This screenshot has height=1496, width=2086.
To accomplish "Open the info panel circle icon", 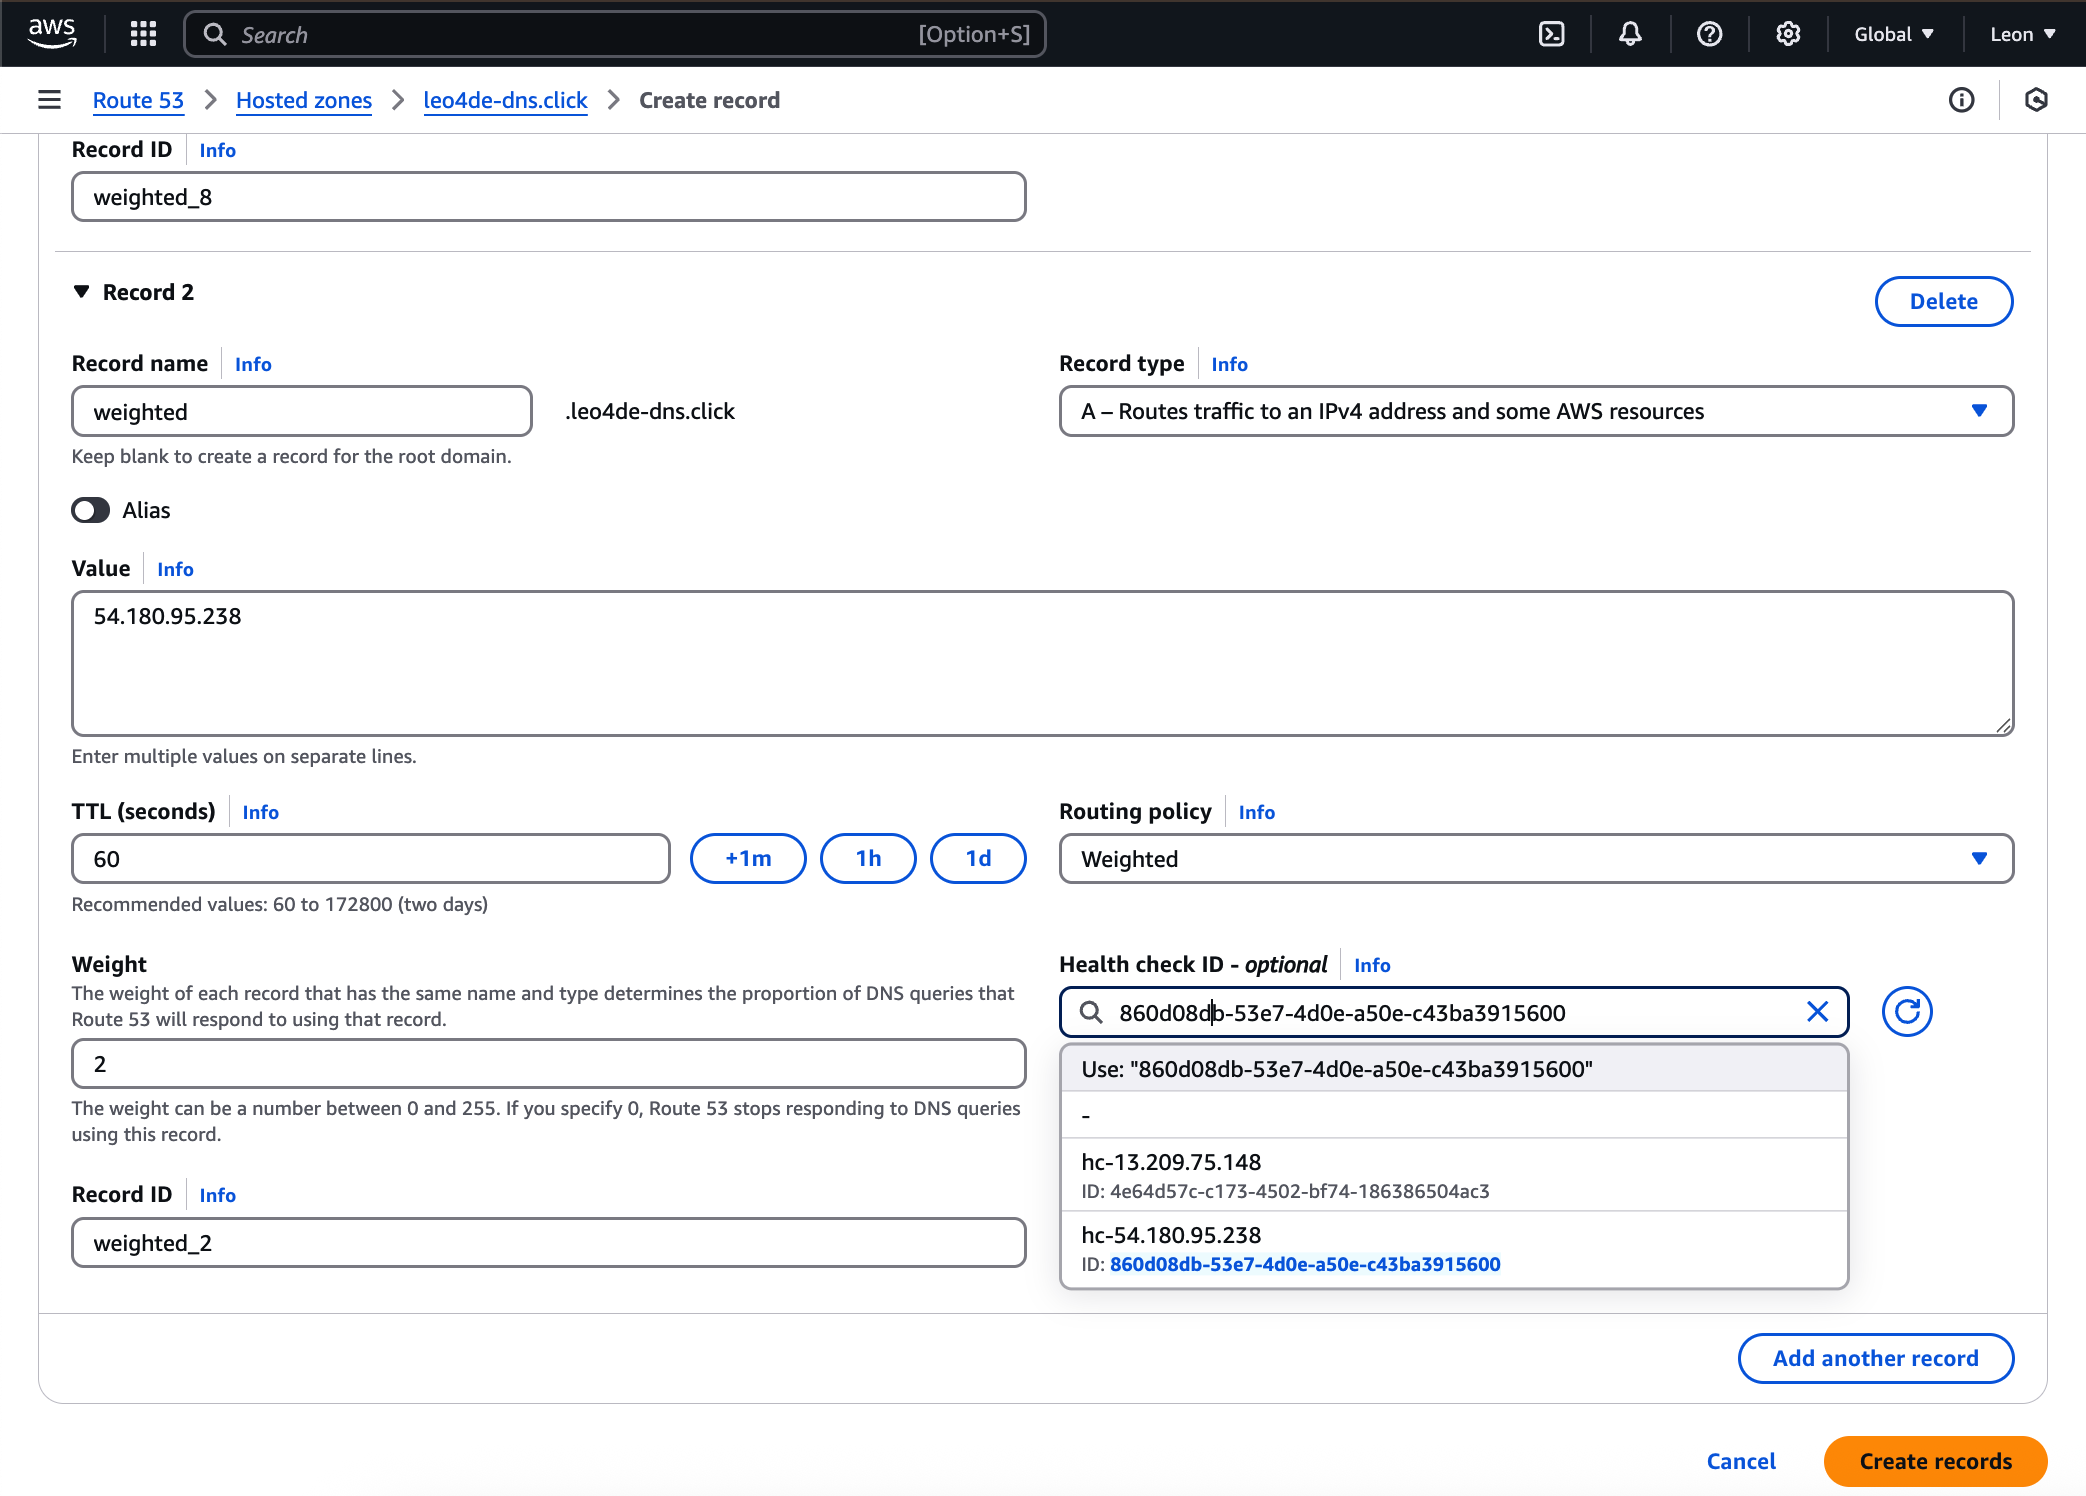I will [x=1961, y=100].
